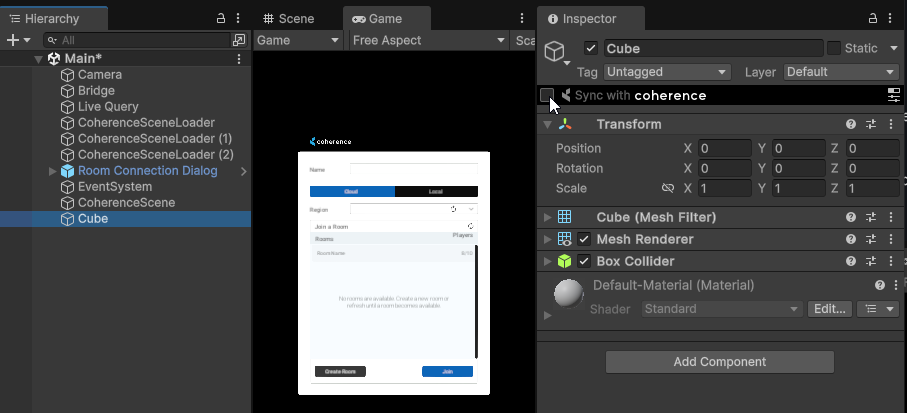Click the search-by-type icon beside Hierarchy search

click(239, 40)
